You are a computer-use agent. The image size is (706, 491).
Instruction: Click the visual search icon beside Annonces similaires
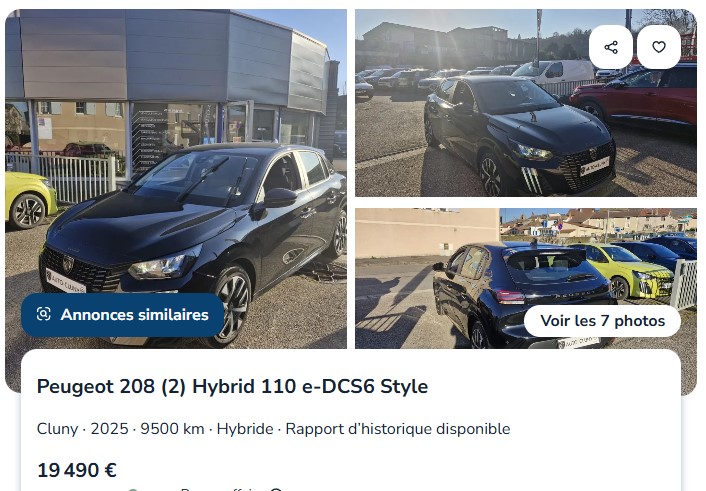point(44,314)
